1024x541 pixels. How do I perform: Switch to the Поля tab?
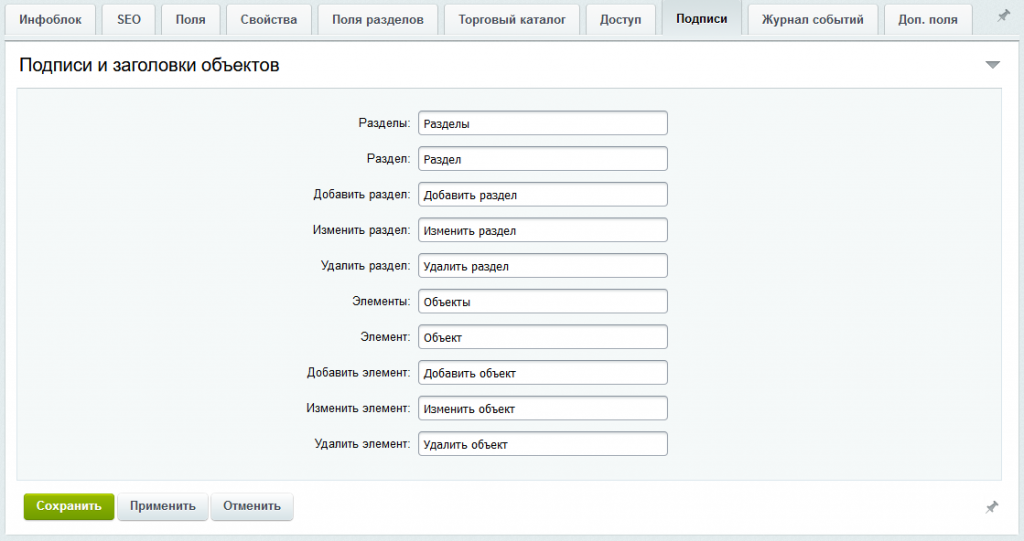[190, 20]
